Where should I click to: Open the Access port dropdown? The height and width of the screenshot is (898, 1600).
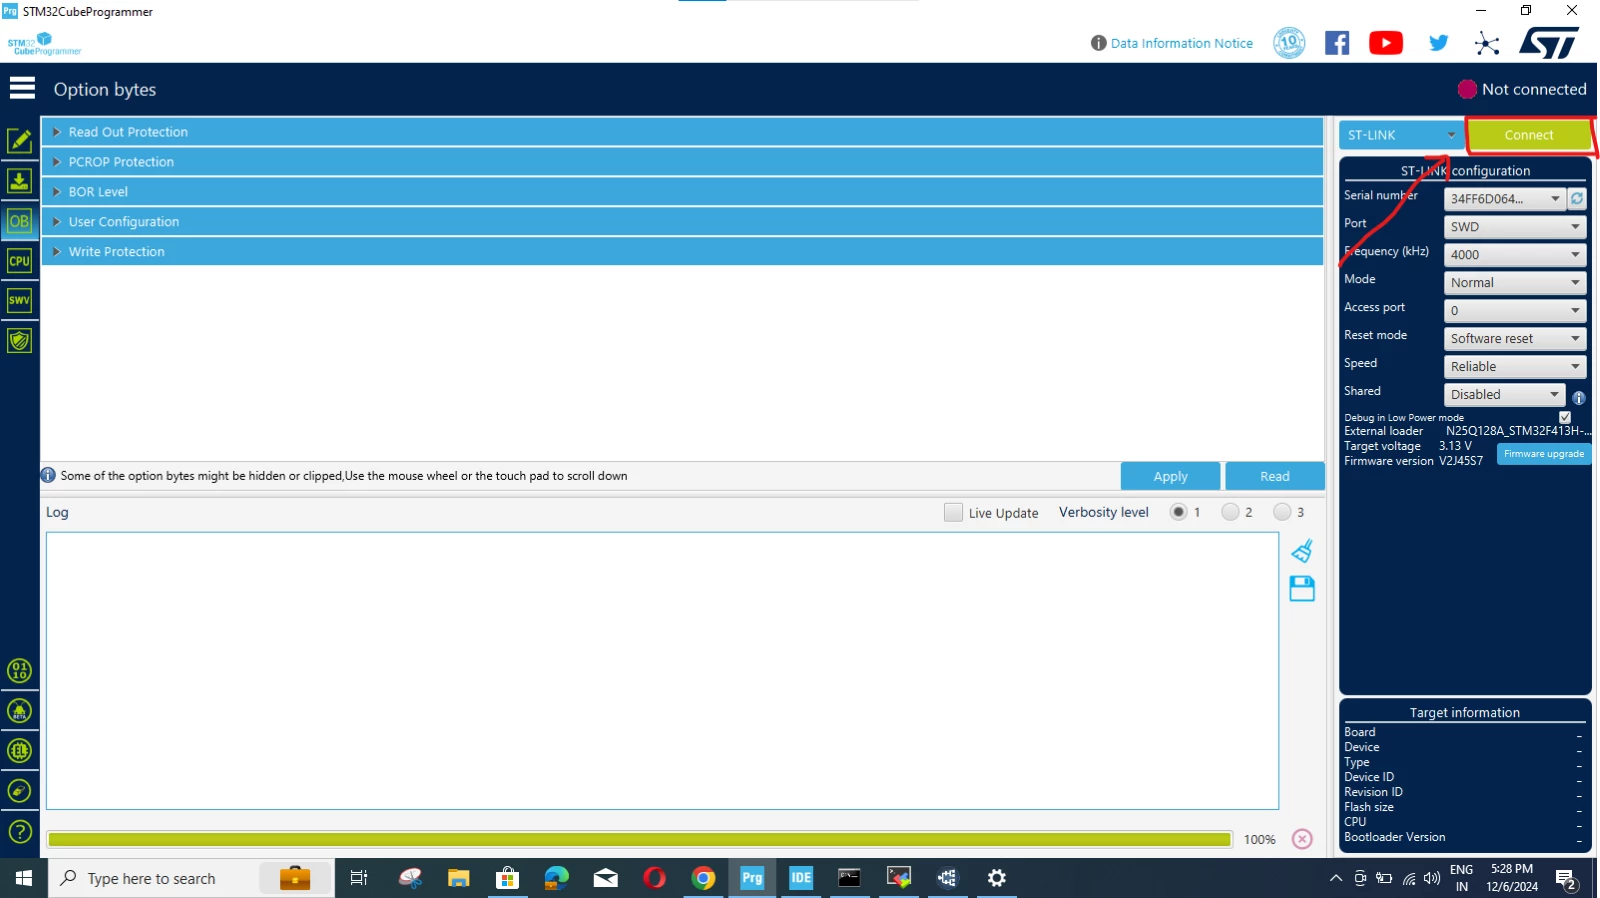pyautogui.click(x=1515, y=311)
